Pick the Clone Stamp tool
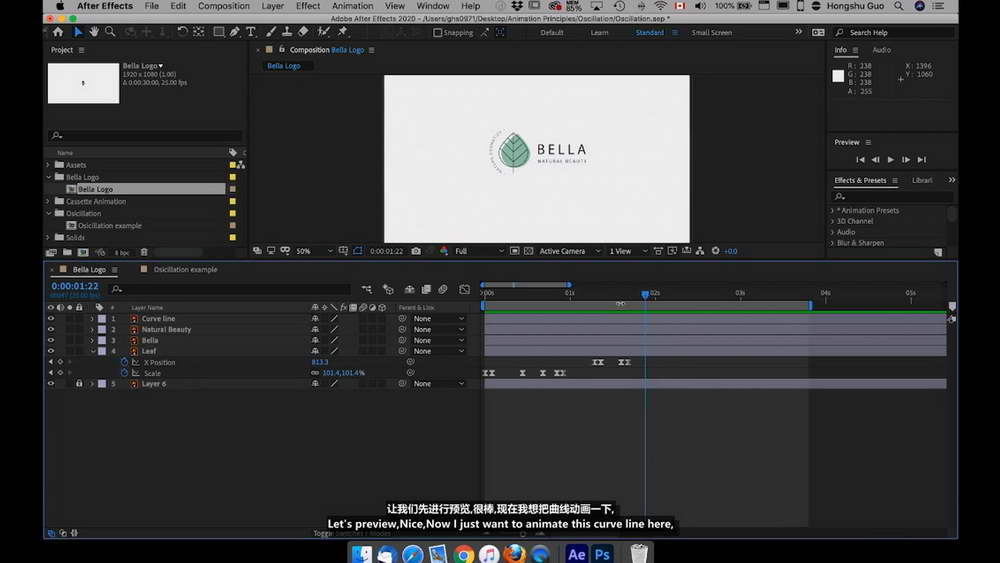 point(287,32)
